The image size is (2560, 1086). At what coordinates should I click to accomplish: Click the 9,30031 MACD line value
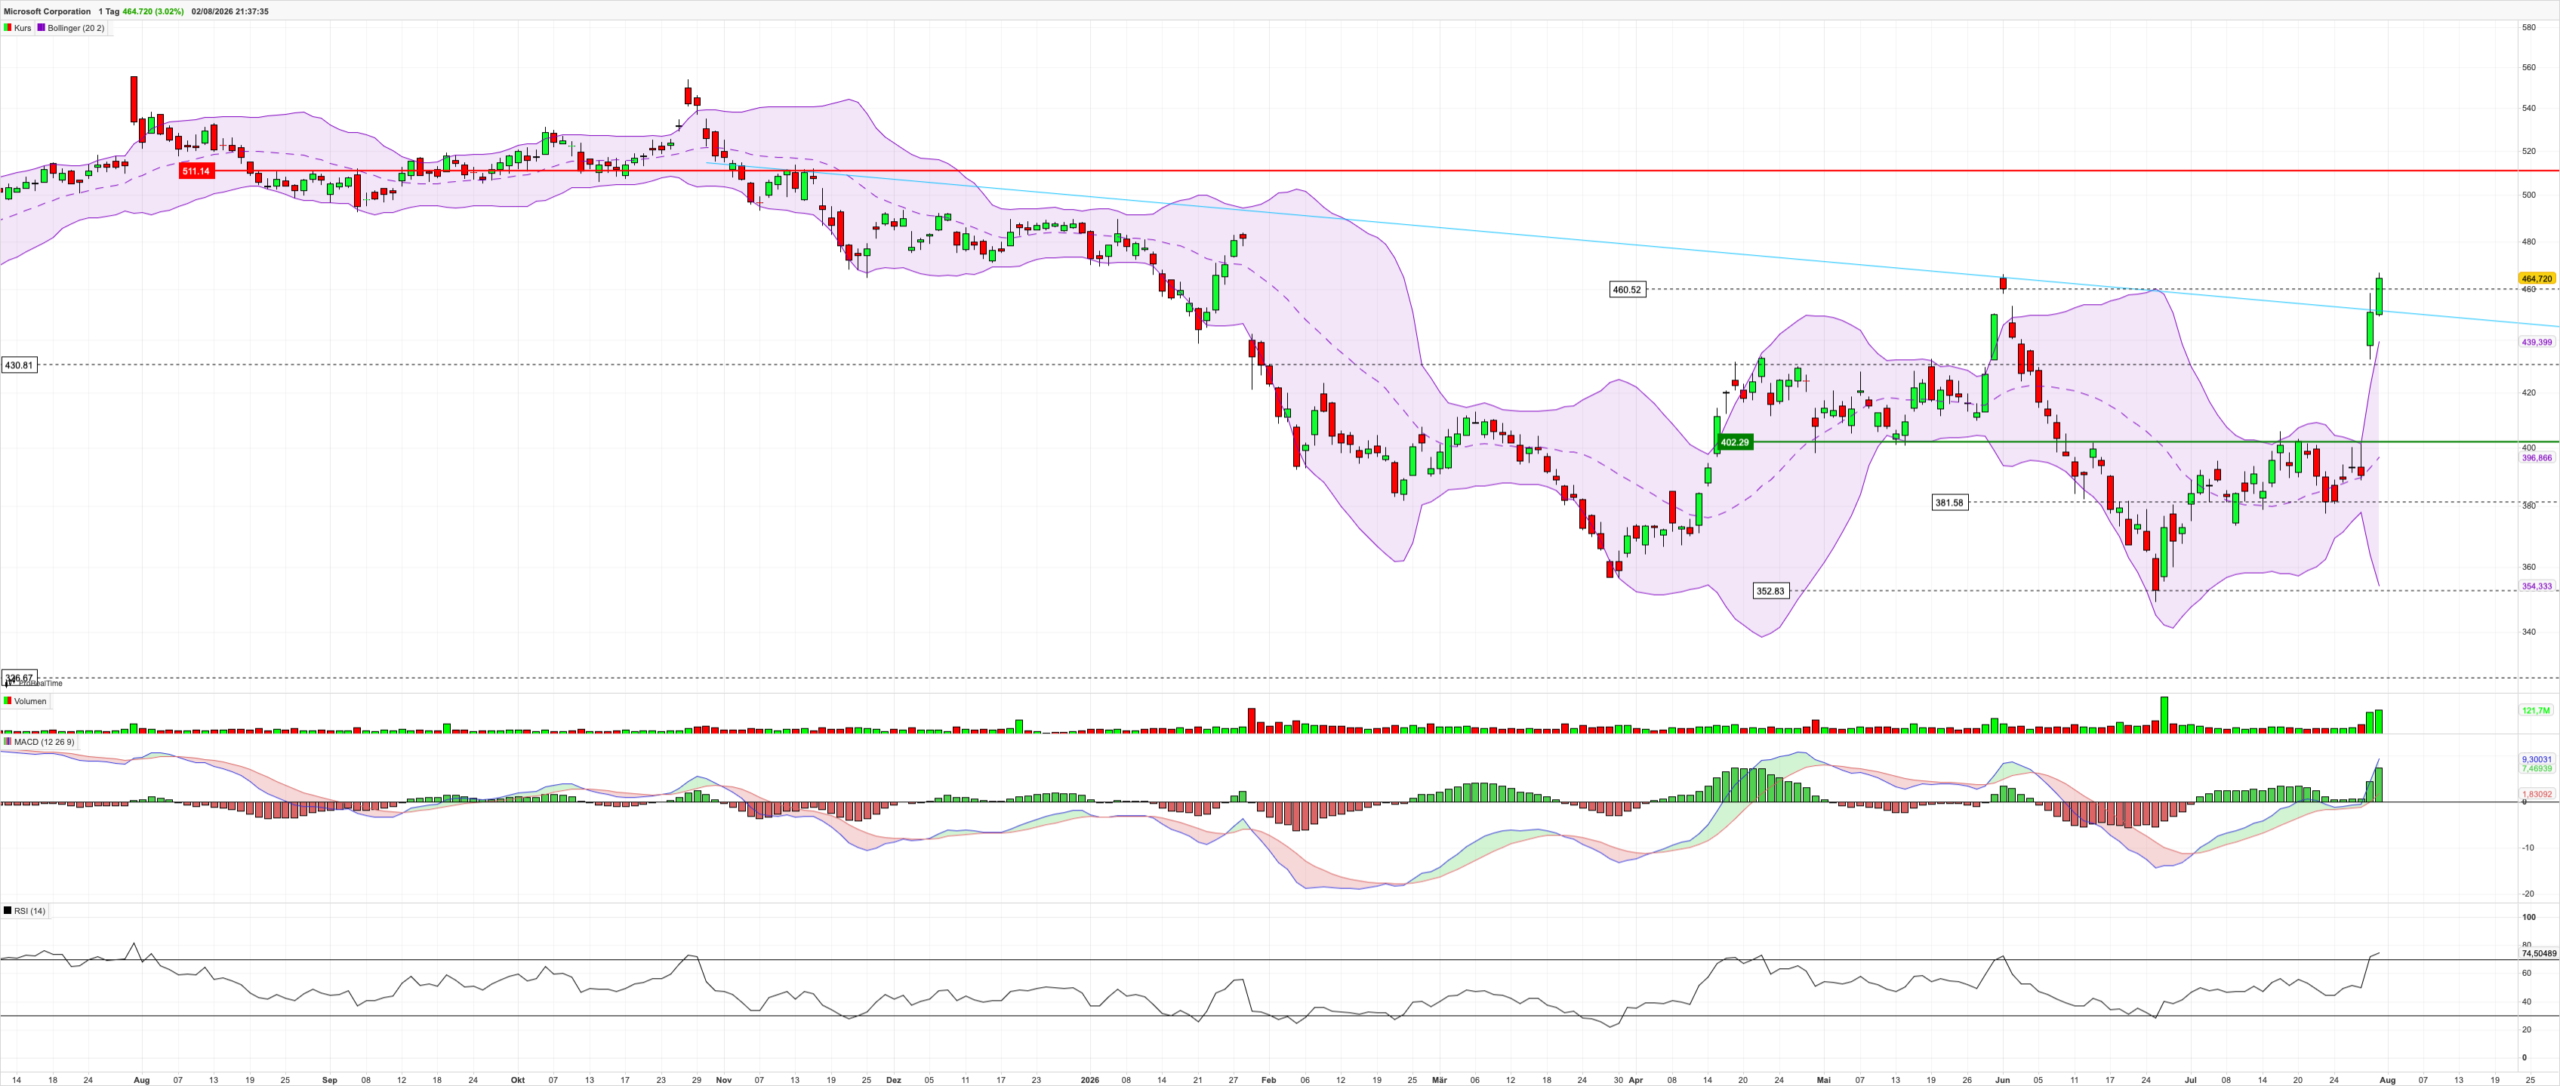[2537, 759]
